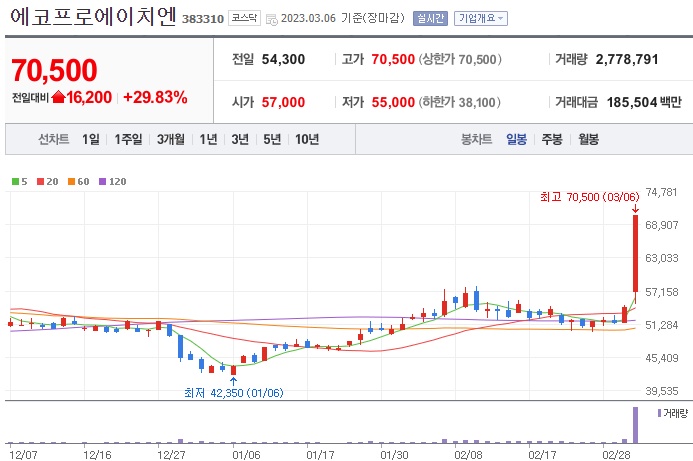This screenshot has height=461, width=693.
Task: Select the 3개월 line chart period
Action: 171,139
